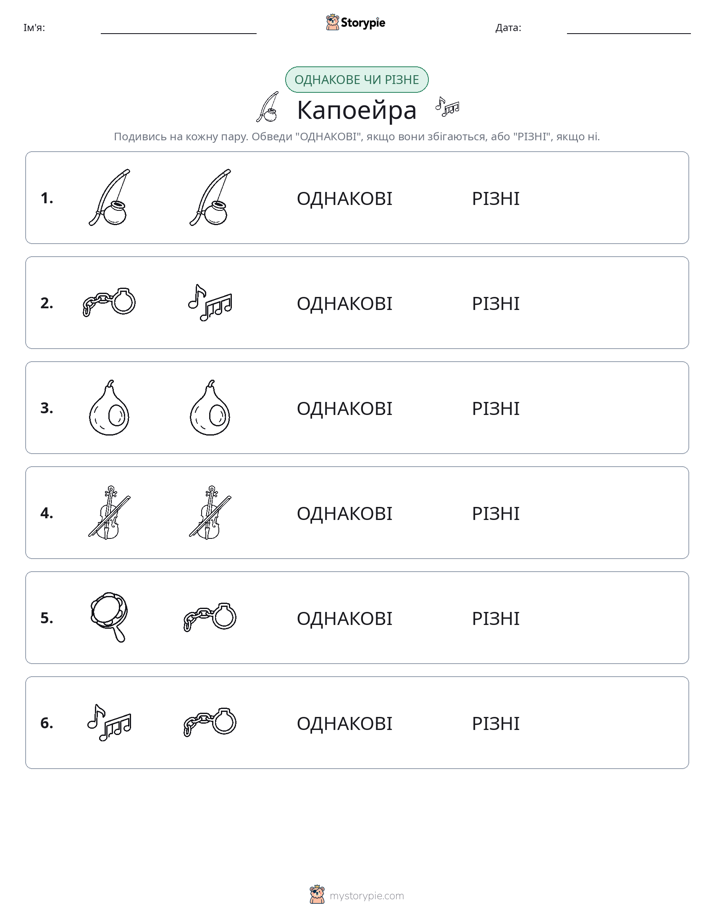Click the ОДНАКОВЕ ЧИ РІЗНЕ green badge
Image resolution: width=714 pixels, height=924 pixels.
(356, 80)
